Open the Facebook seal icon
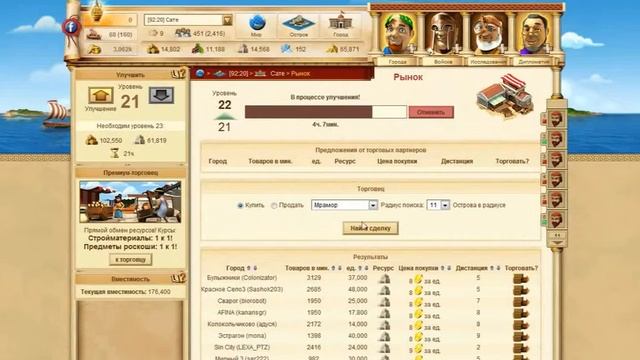 click(x=71, y=27)
